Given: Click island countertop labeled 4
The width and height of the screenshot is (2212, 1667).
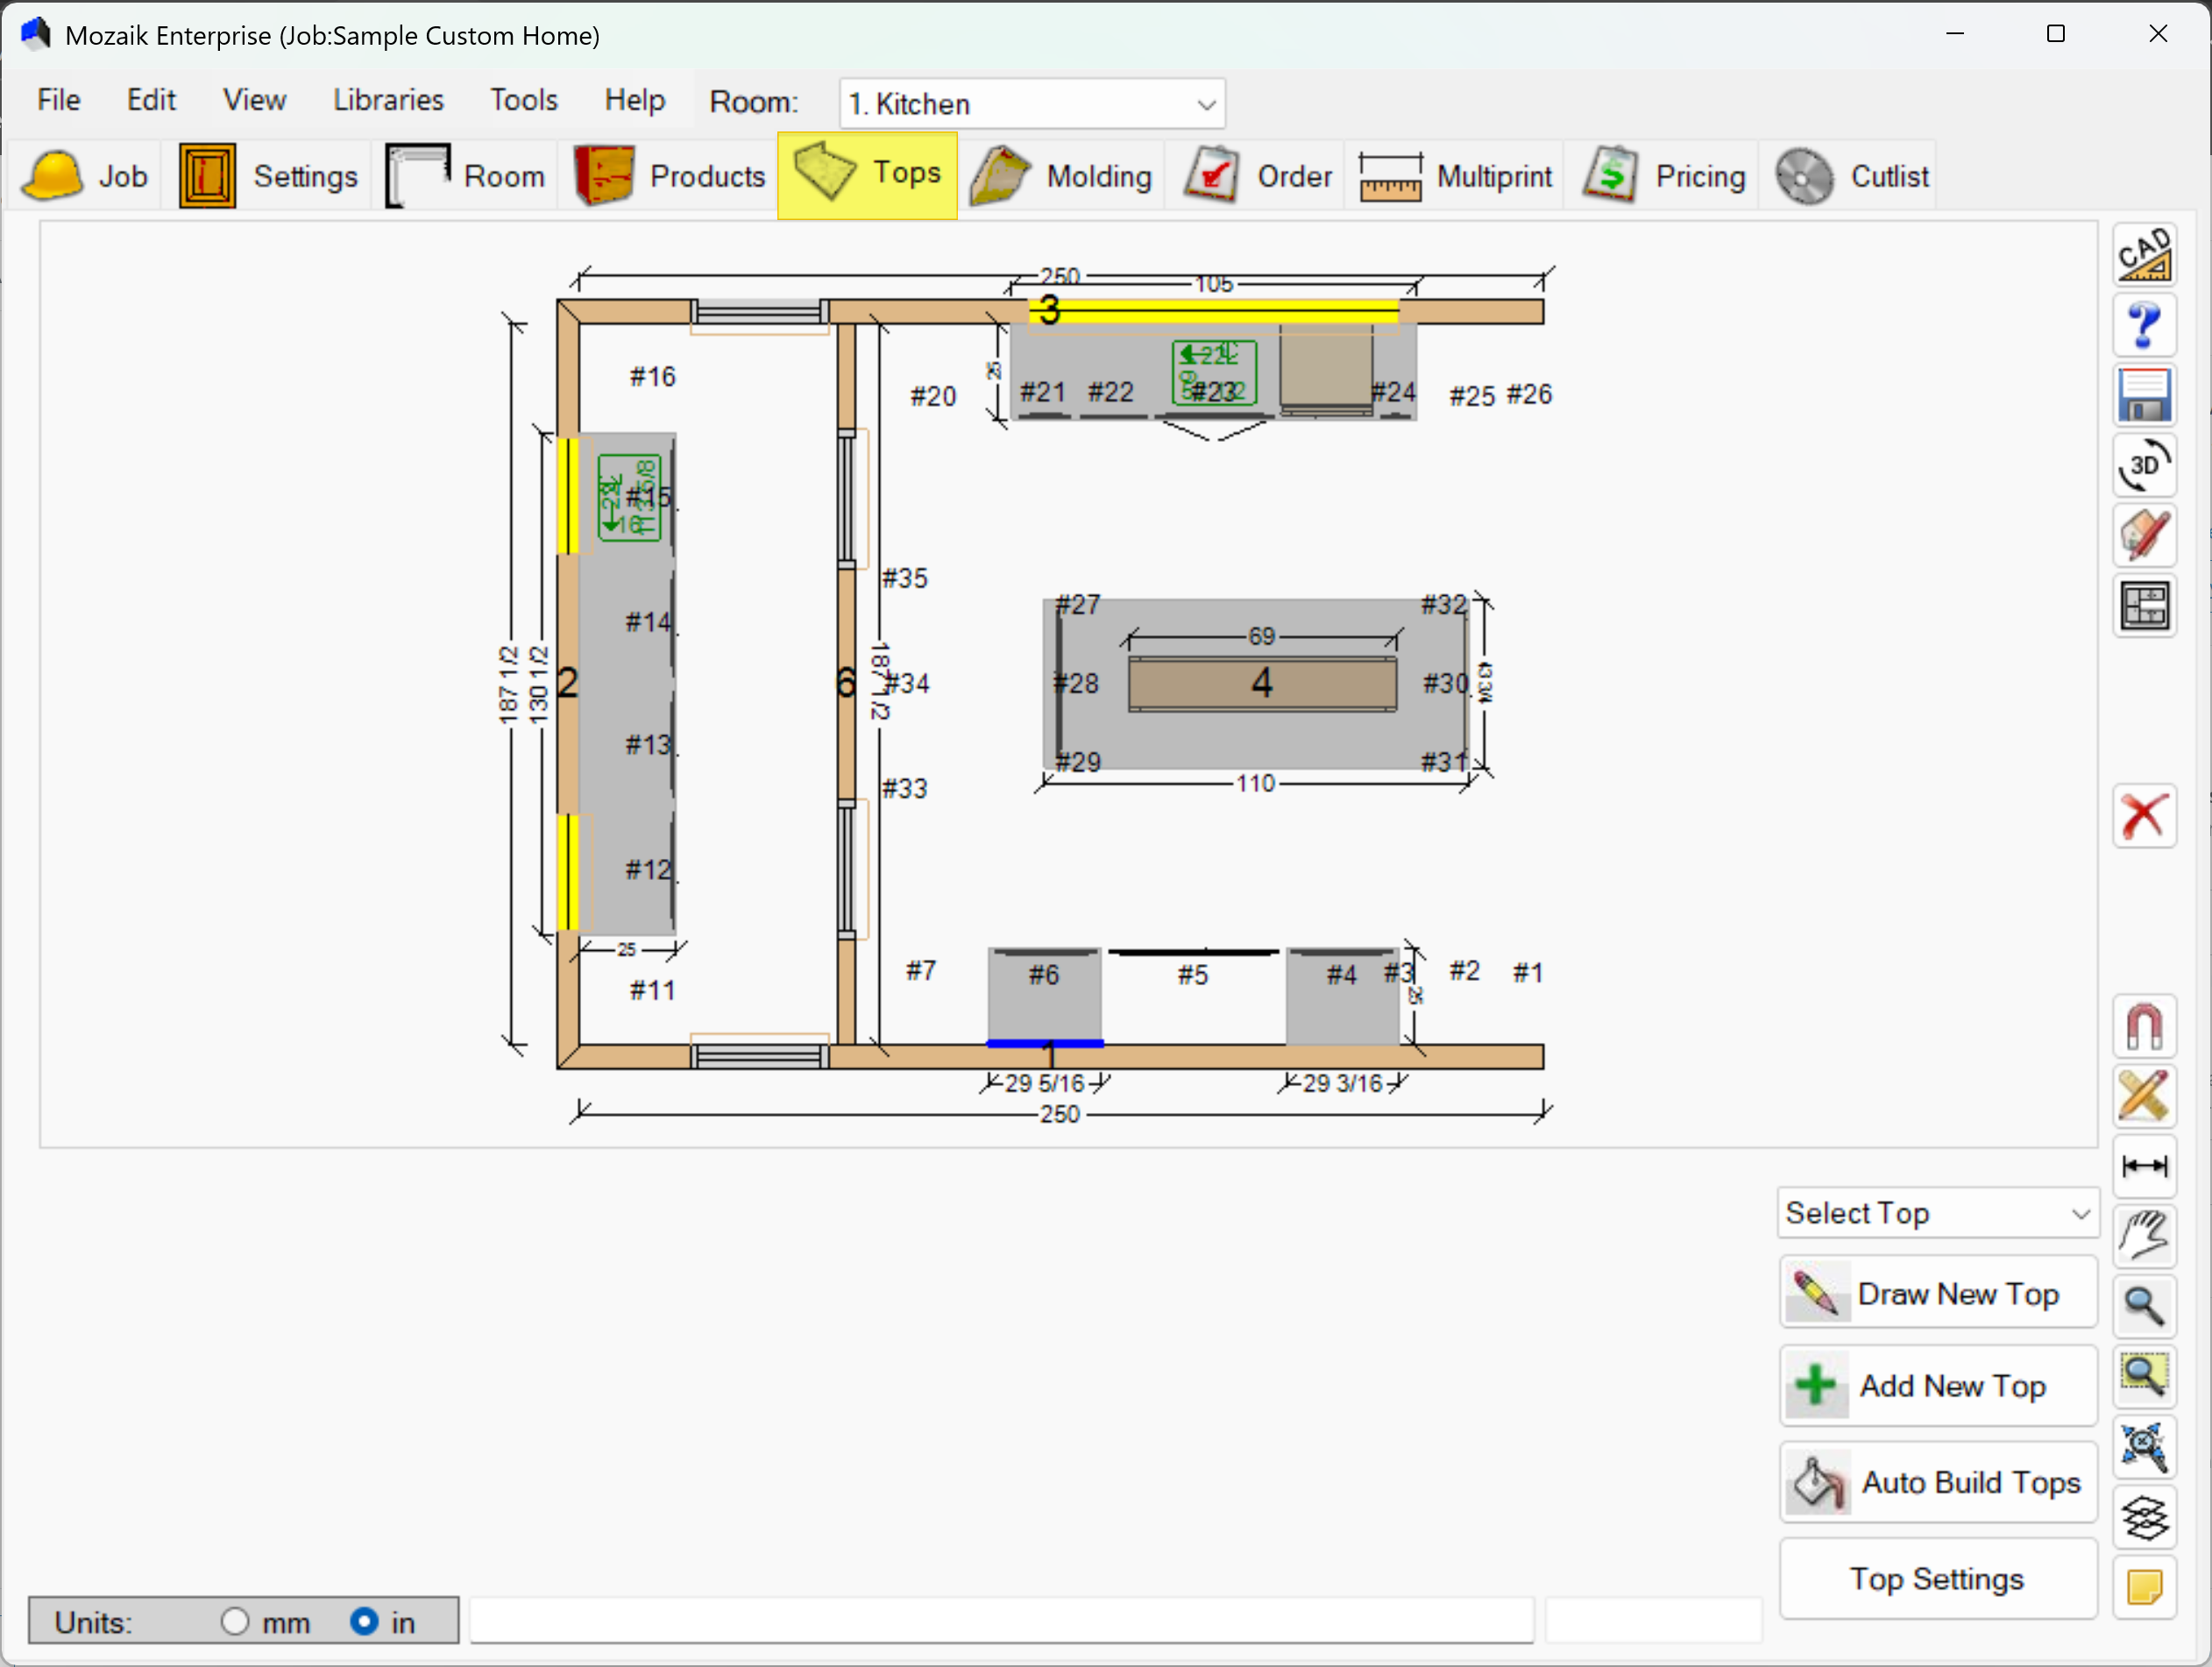Looking at the screenshot, I should pyautogui.click(x=1261, y=684).
